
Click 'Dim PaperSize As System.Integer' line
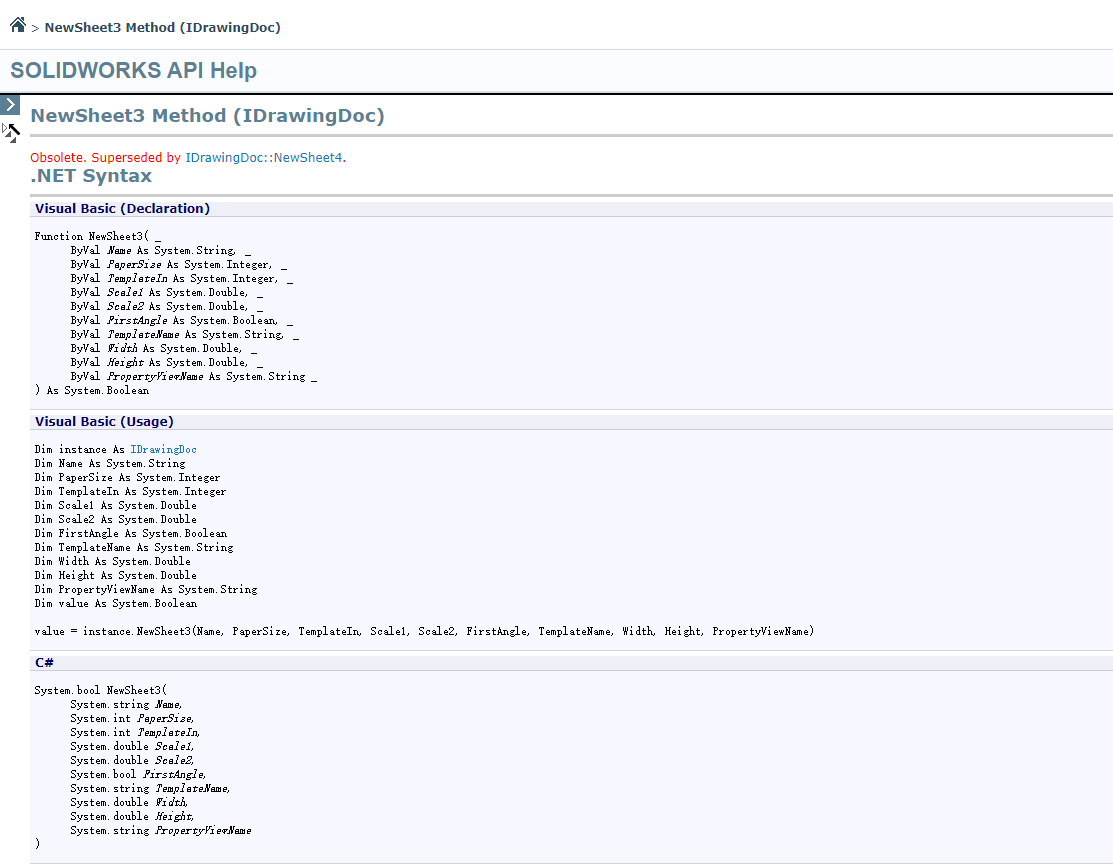click(128, 478)
